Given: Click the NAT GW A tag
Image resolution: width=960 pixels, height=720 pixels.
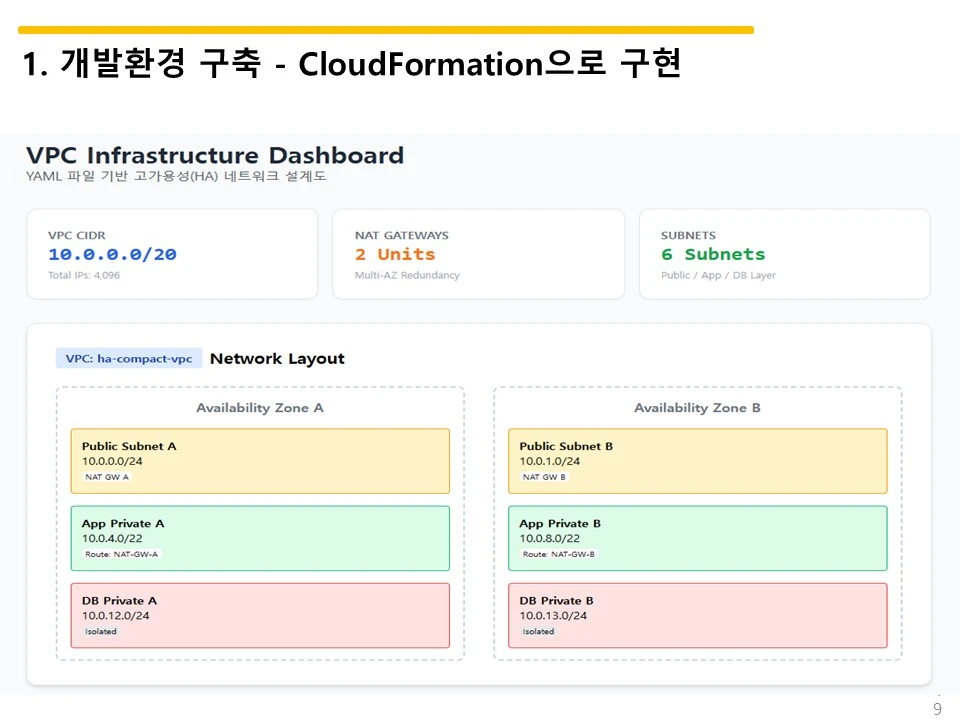Looking at the screenshot, I should [107, 477].
